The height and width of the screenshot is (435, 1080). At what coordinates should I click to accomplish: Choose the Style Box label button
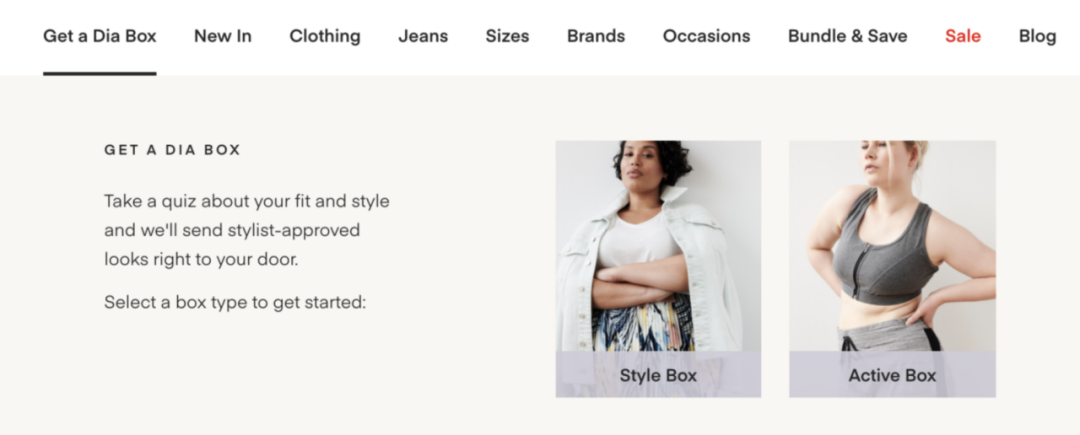click(x=658, y=376)
